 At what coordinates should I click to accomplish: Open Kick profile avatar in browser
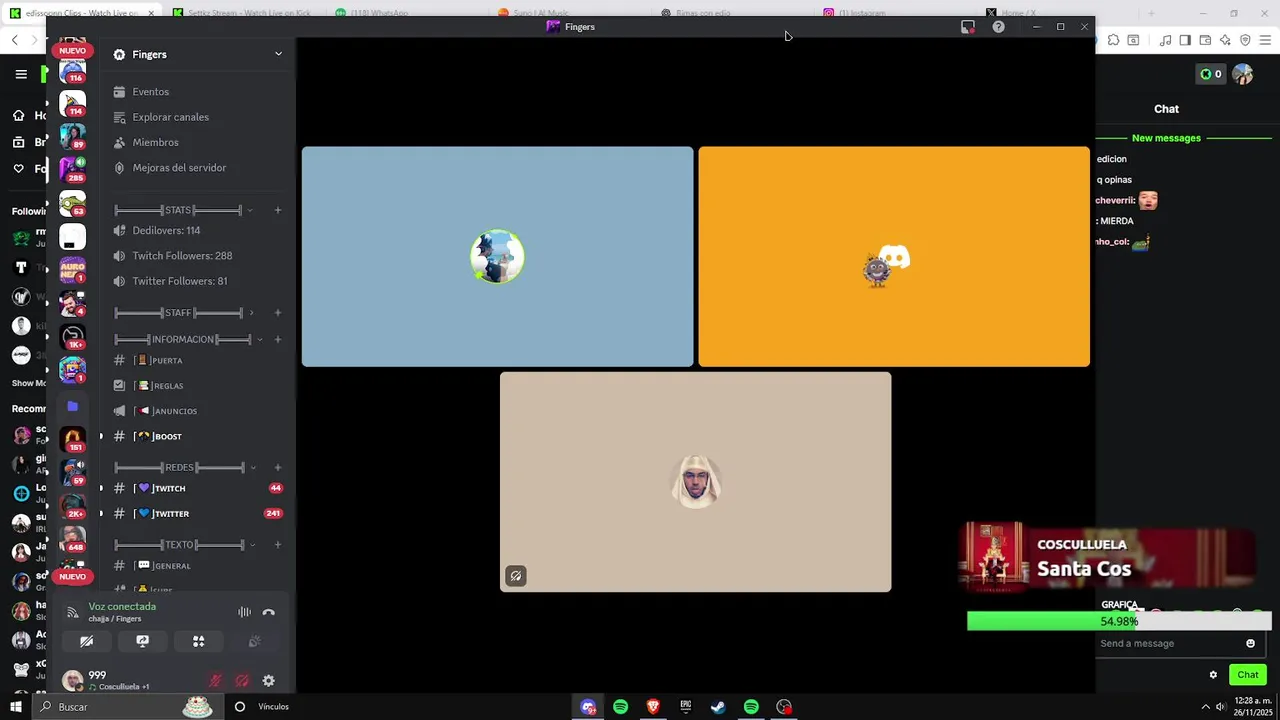[x=1243, y=74]
